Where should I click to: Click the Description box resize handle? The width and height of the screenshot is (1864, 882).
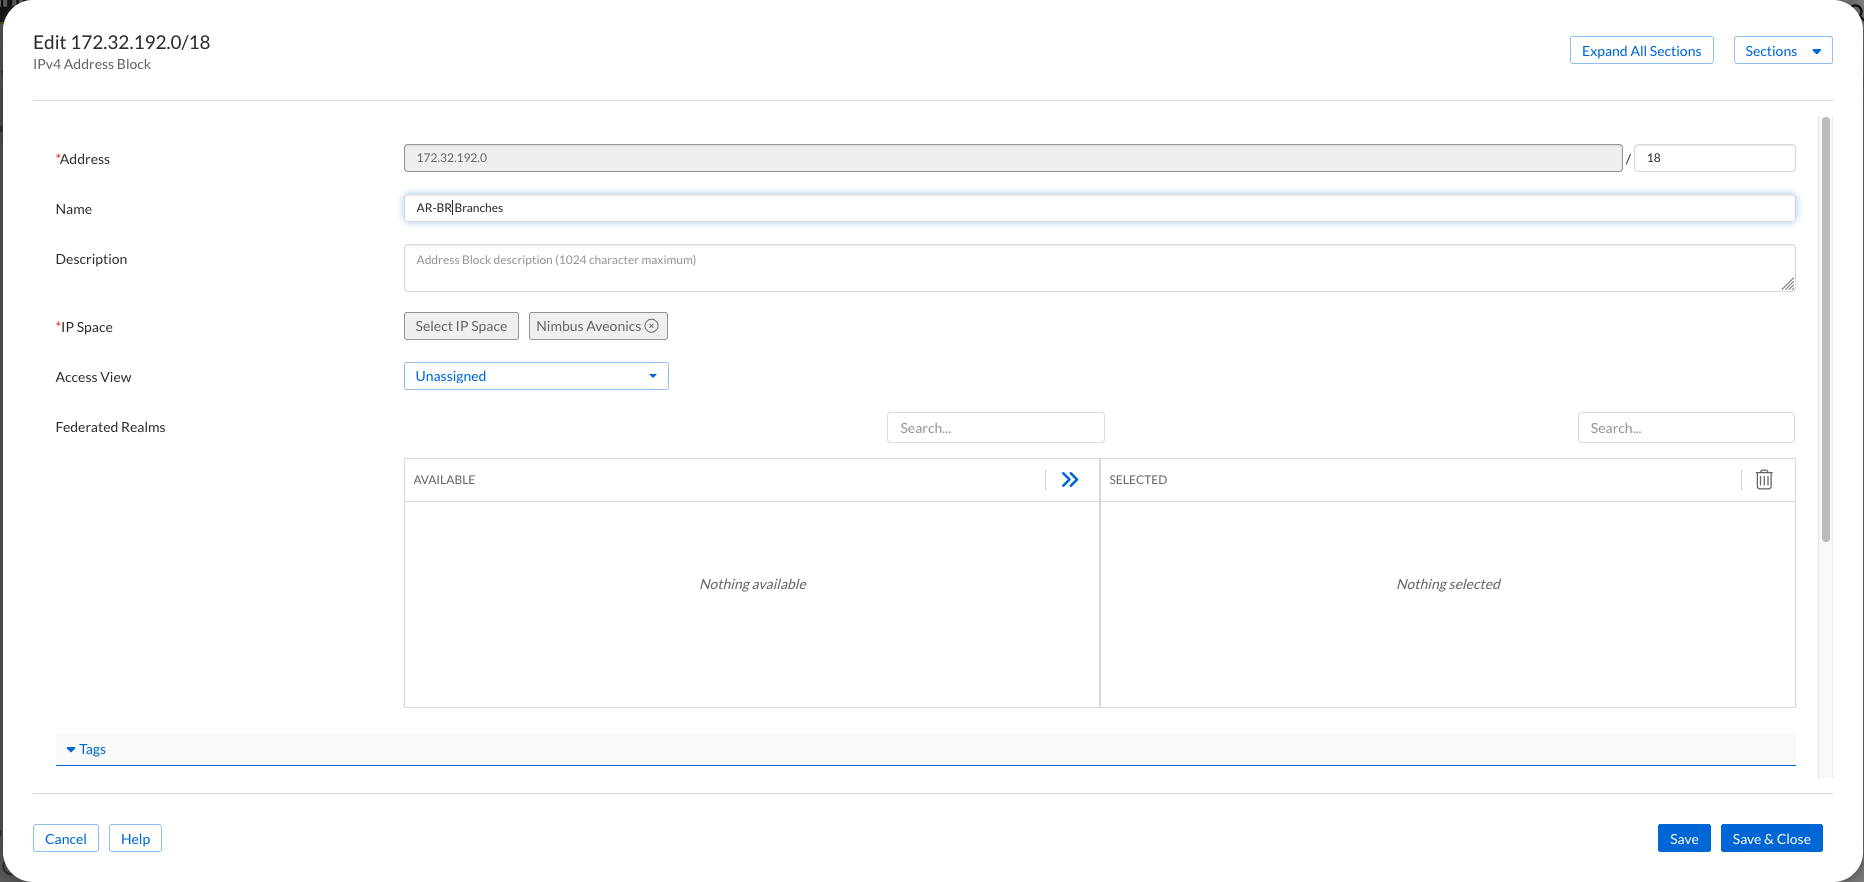(1787, 284)
